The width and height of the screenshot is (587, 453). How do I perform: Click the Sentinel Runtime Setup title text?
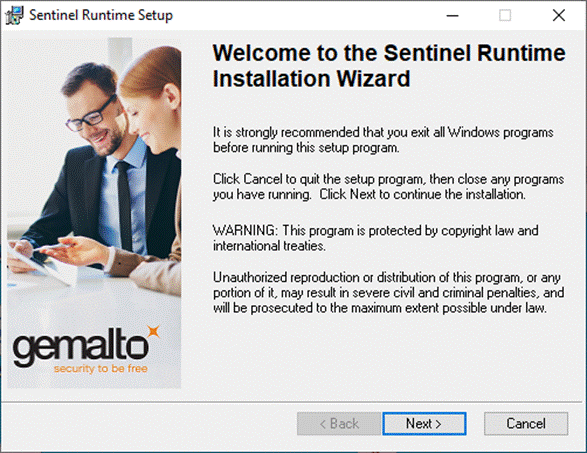(101, 15)
